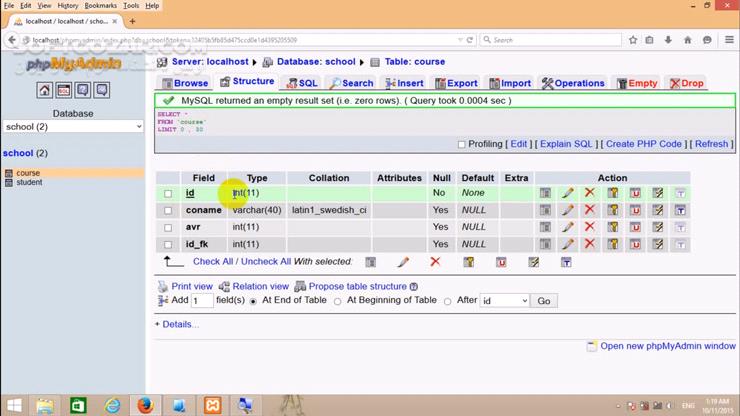This screenshot has height=416, width=740.
Task: Add index icon on id row
Action: pyautogui.click(x=658, y=193)
